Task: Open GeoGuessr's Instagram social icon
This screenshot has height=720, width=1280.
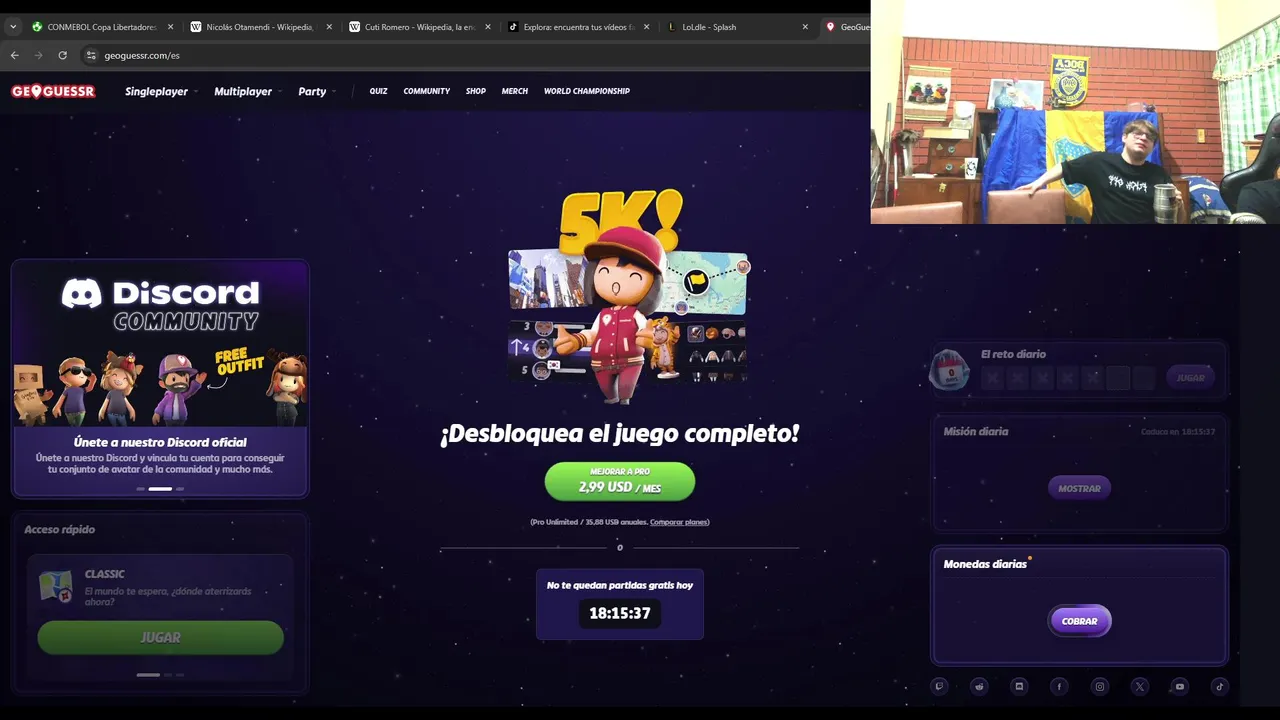Action: (1100, 686)
